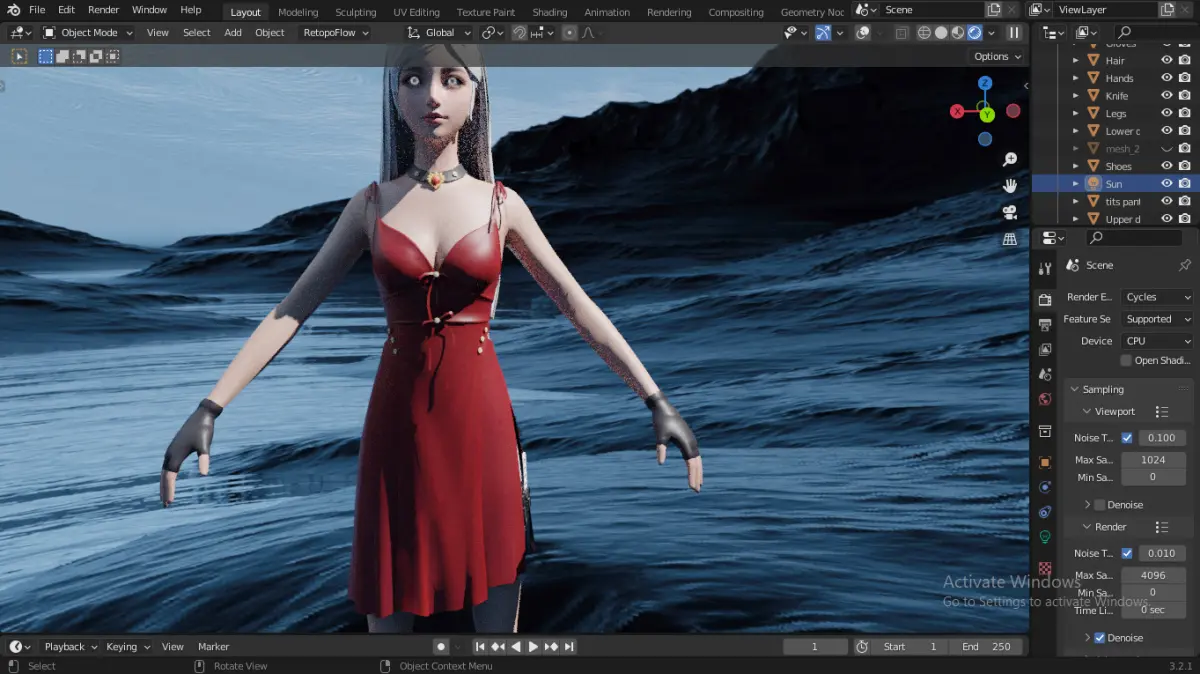Open the Device dropdown showing CPU
Viewport: 1200px width, 674px height.
pos(1157,341)
